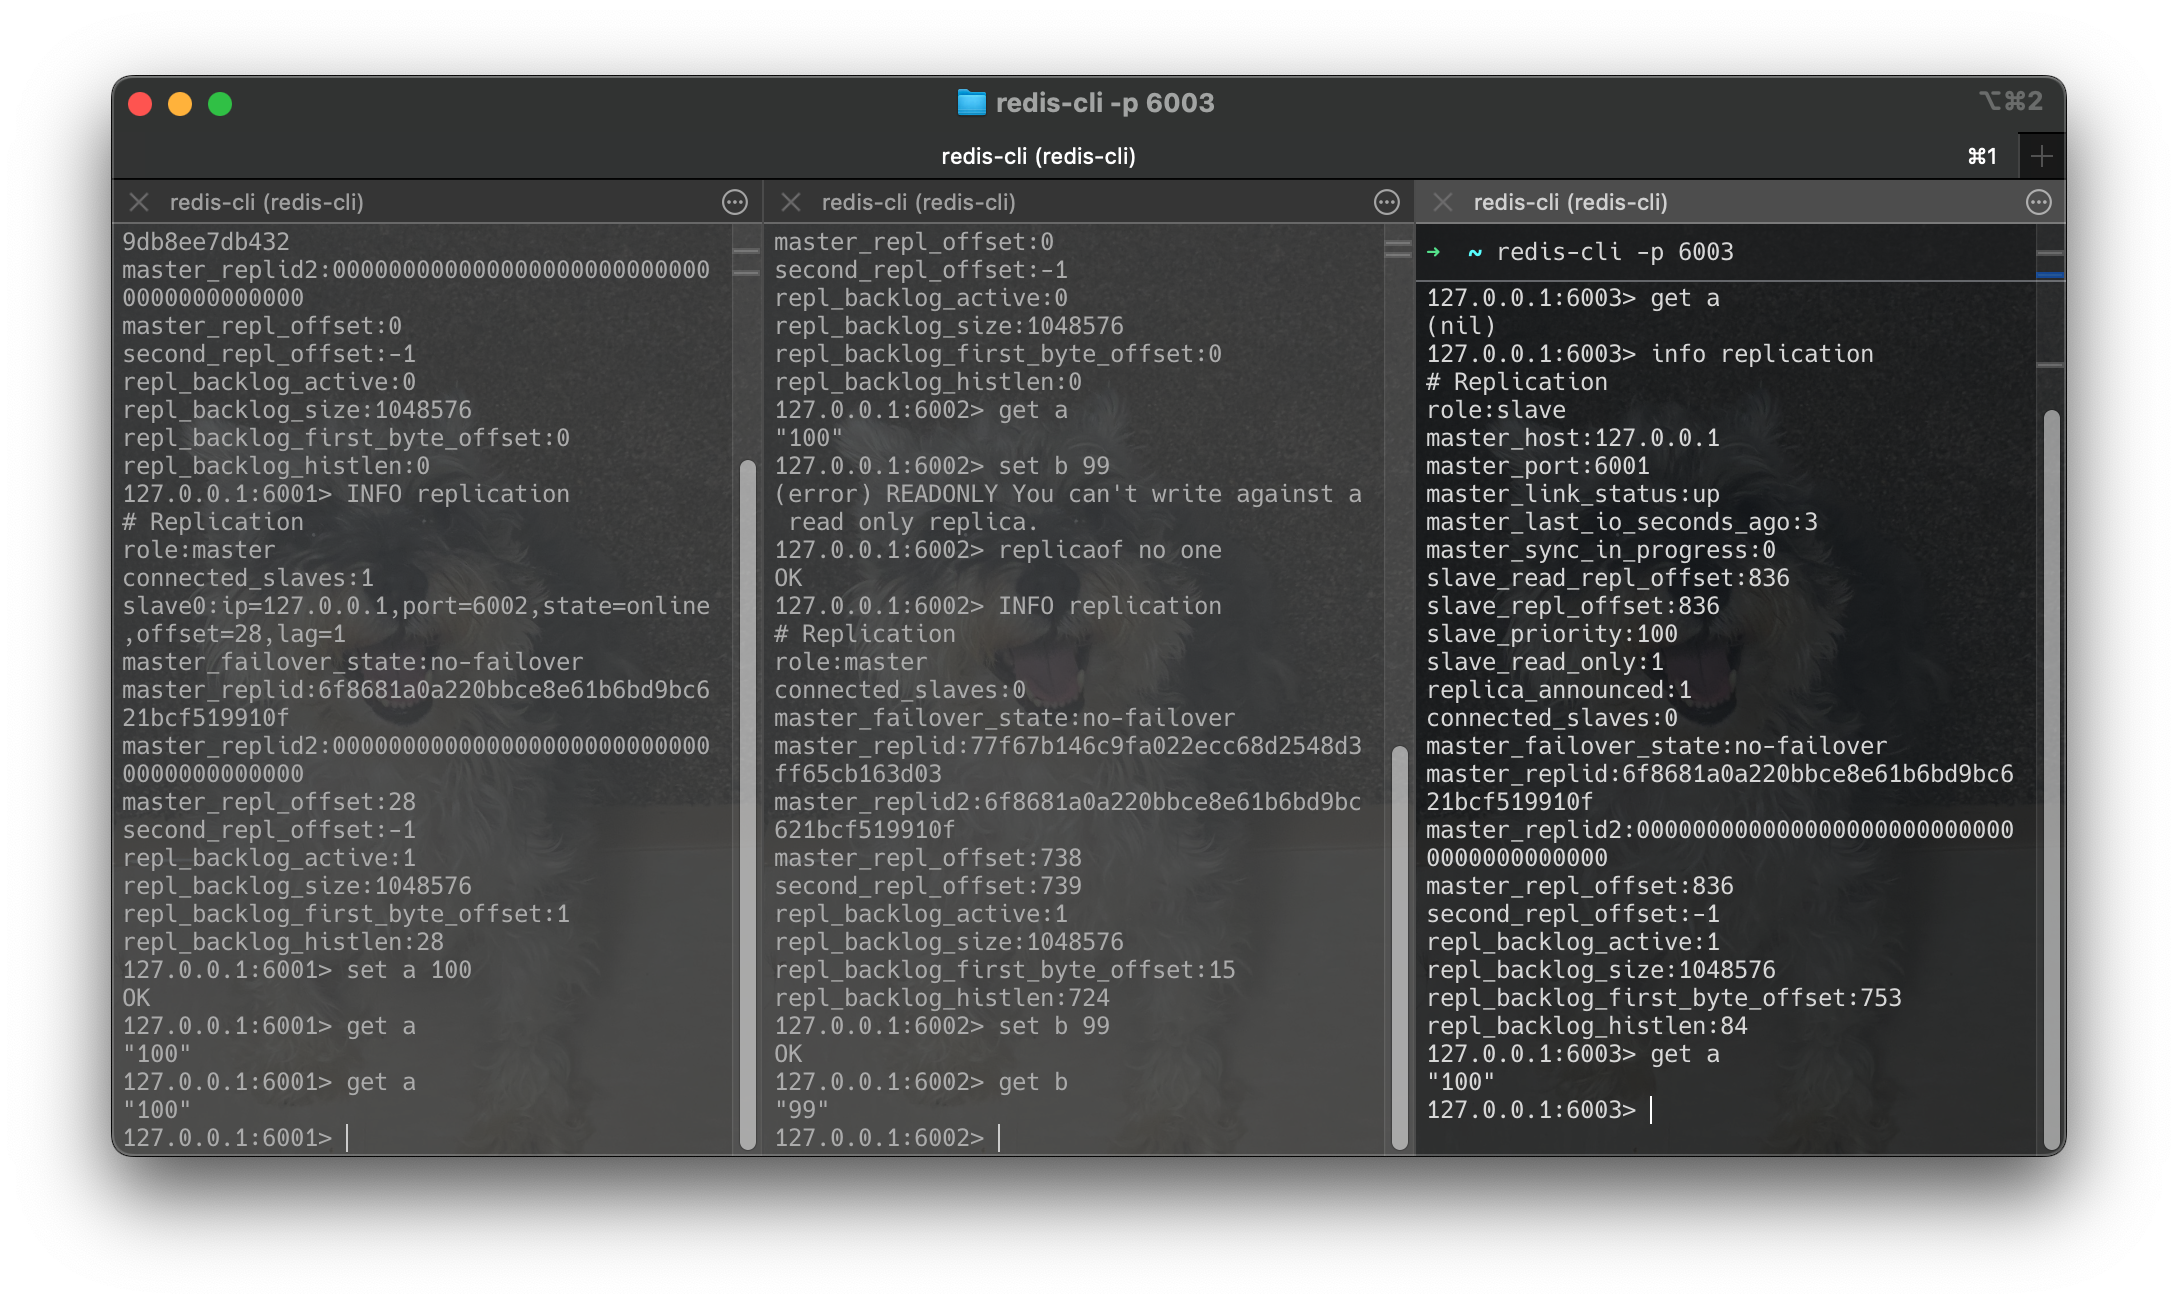Close the middle redis-cli pane with its X
Image resolution: width=2178 pixels, height=1304 pixels.
pos(790,202)
